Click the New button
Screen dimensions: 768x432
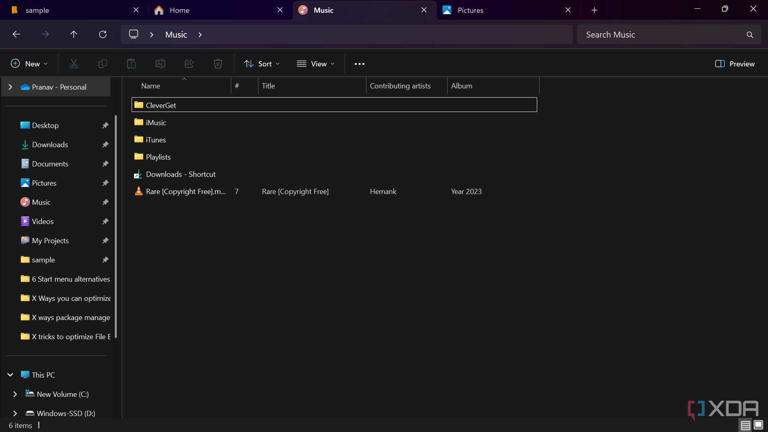[29, 64]
